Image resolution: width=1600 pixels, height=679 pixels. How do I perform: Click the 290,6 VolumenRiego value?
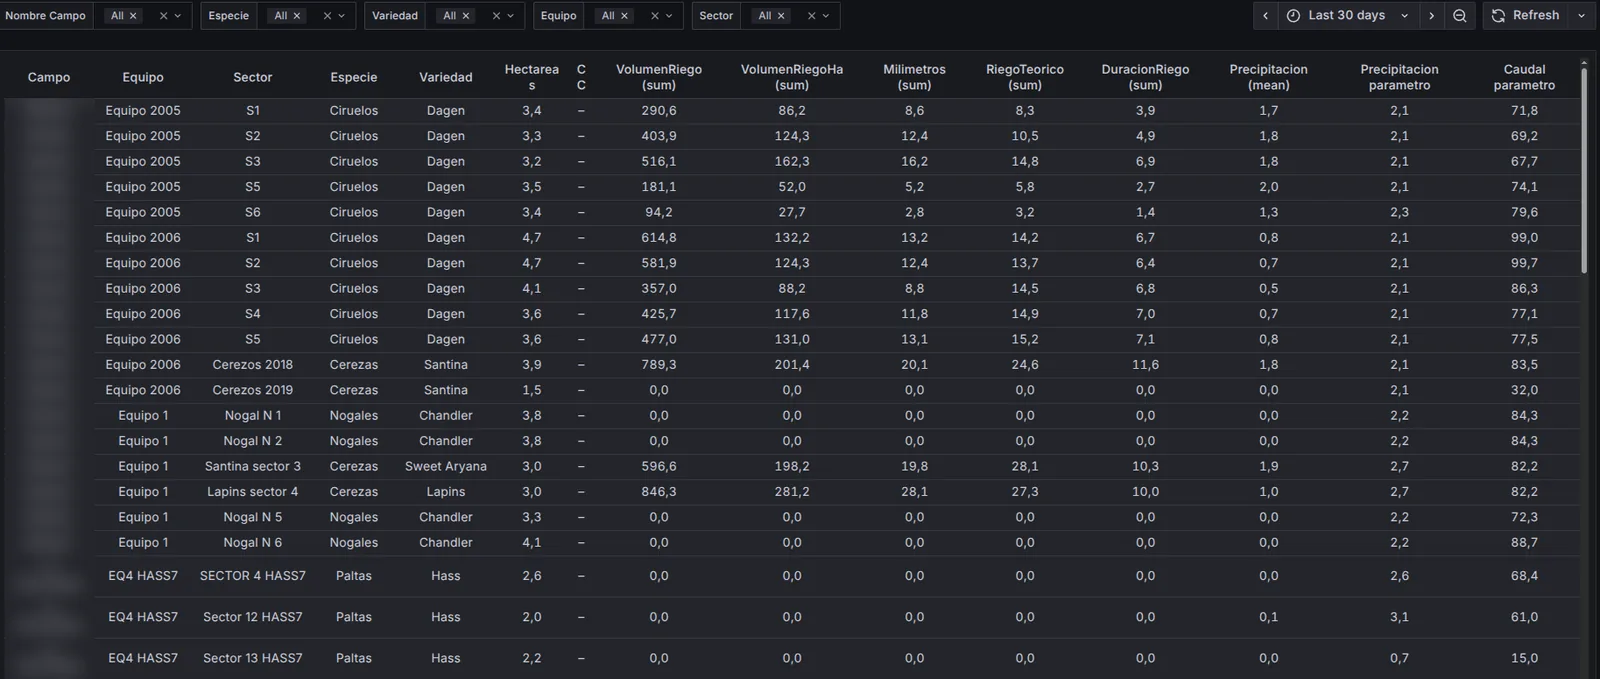[659, 111]
